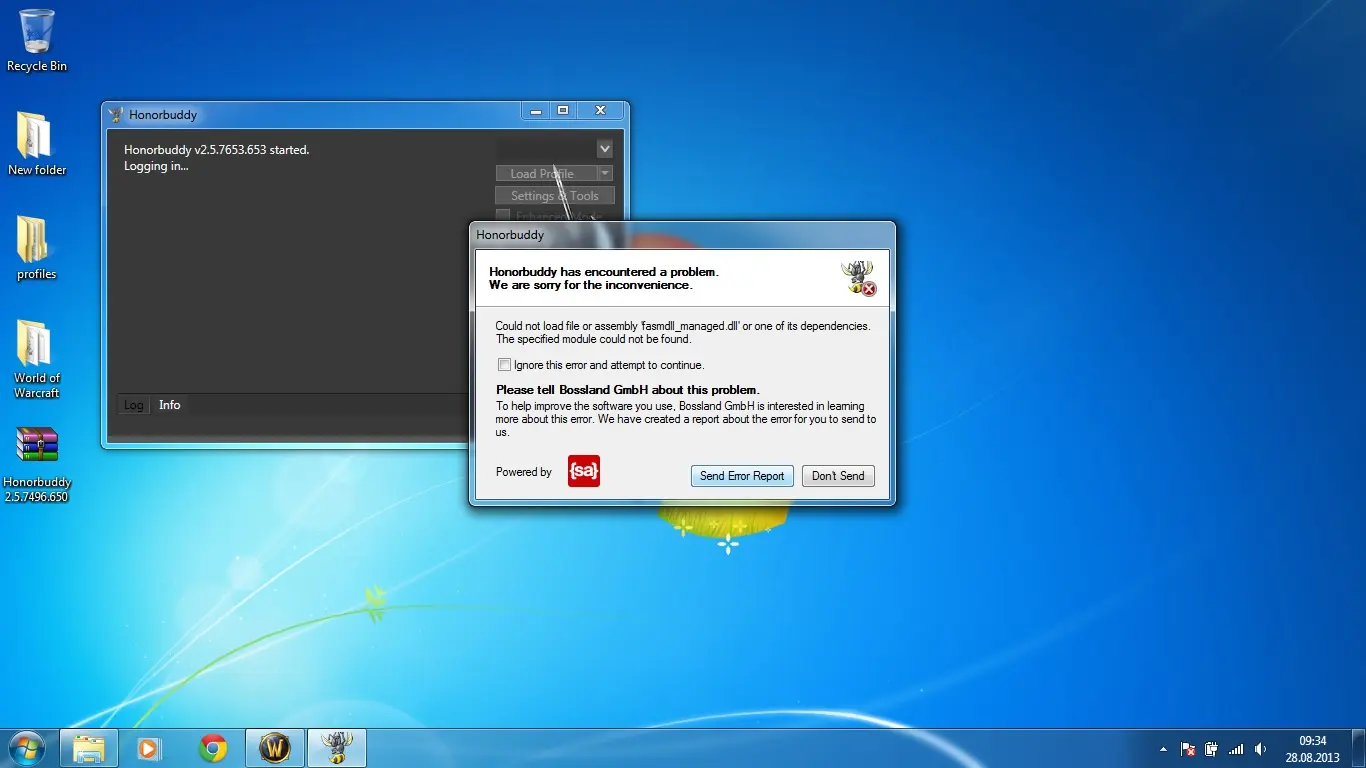Screen dimensions: 1366x768
Task: Click the Load Profile button
Action: 546,174
